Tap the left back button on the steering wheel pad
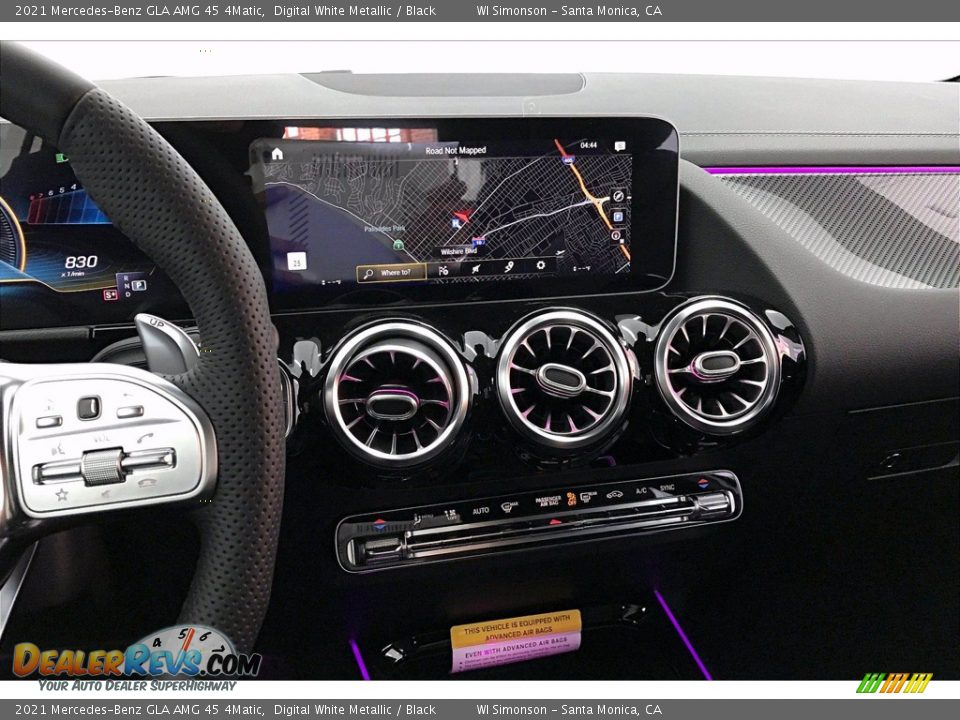This screenshot has height=720, width=960. [x=49, y=421]
